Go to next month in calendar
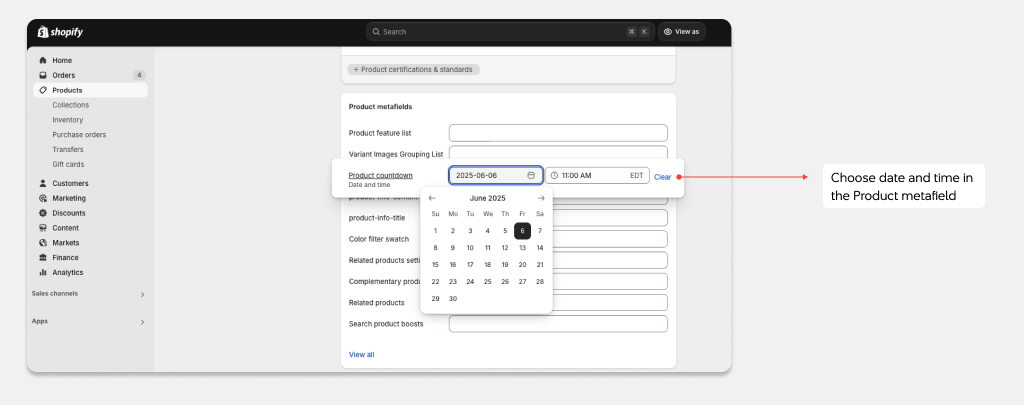The height and width of the screenshot is (405, 1024). coord(541,198)
